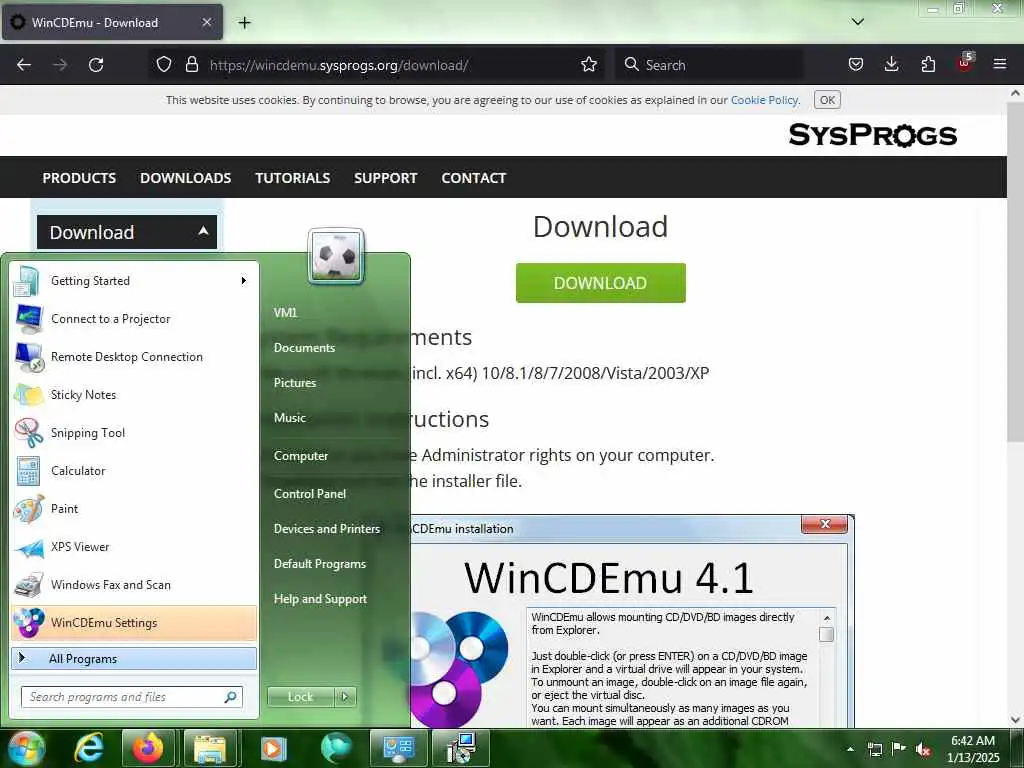
Task: Click the Action Center flag icon
Action: coord(899,749)
